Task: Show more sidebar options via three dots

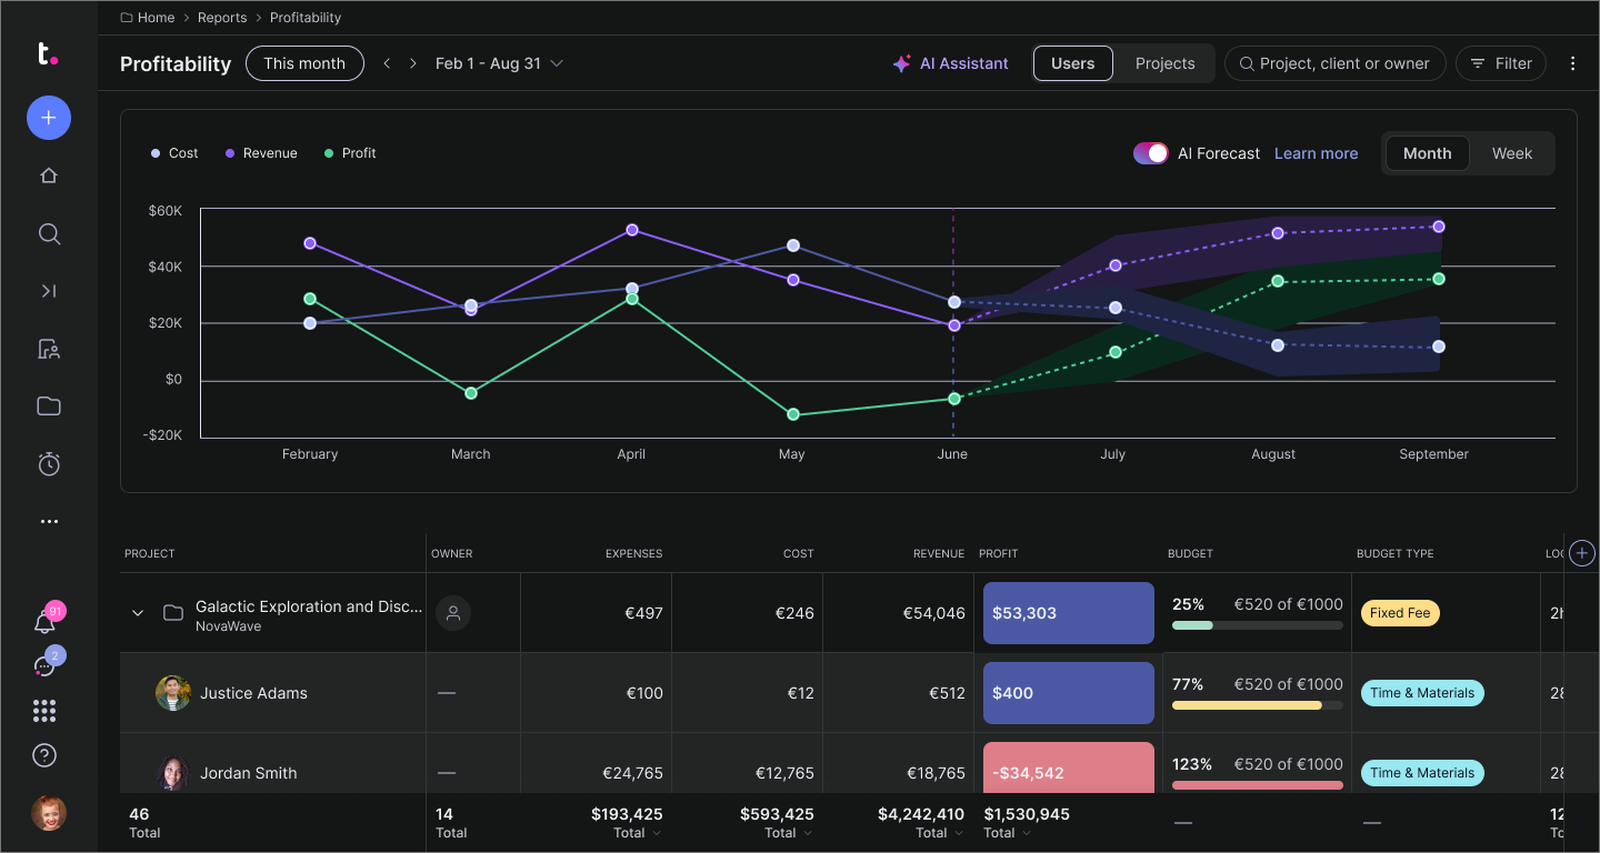Action: 49,521
